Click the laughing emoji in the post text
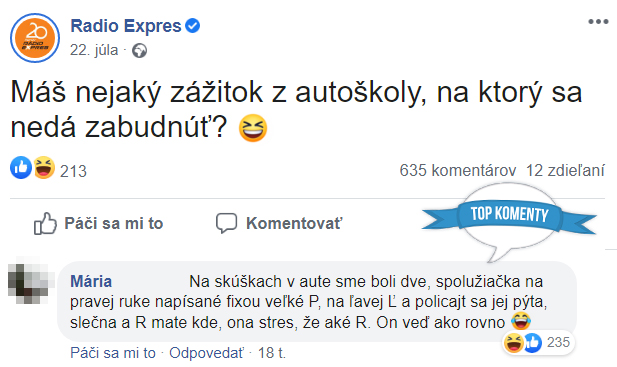 pos(253,128)
